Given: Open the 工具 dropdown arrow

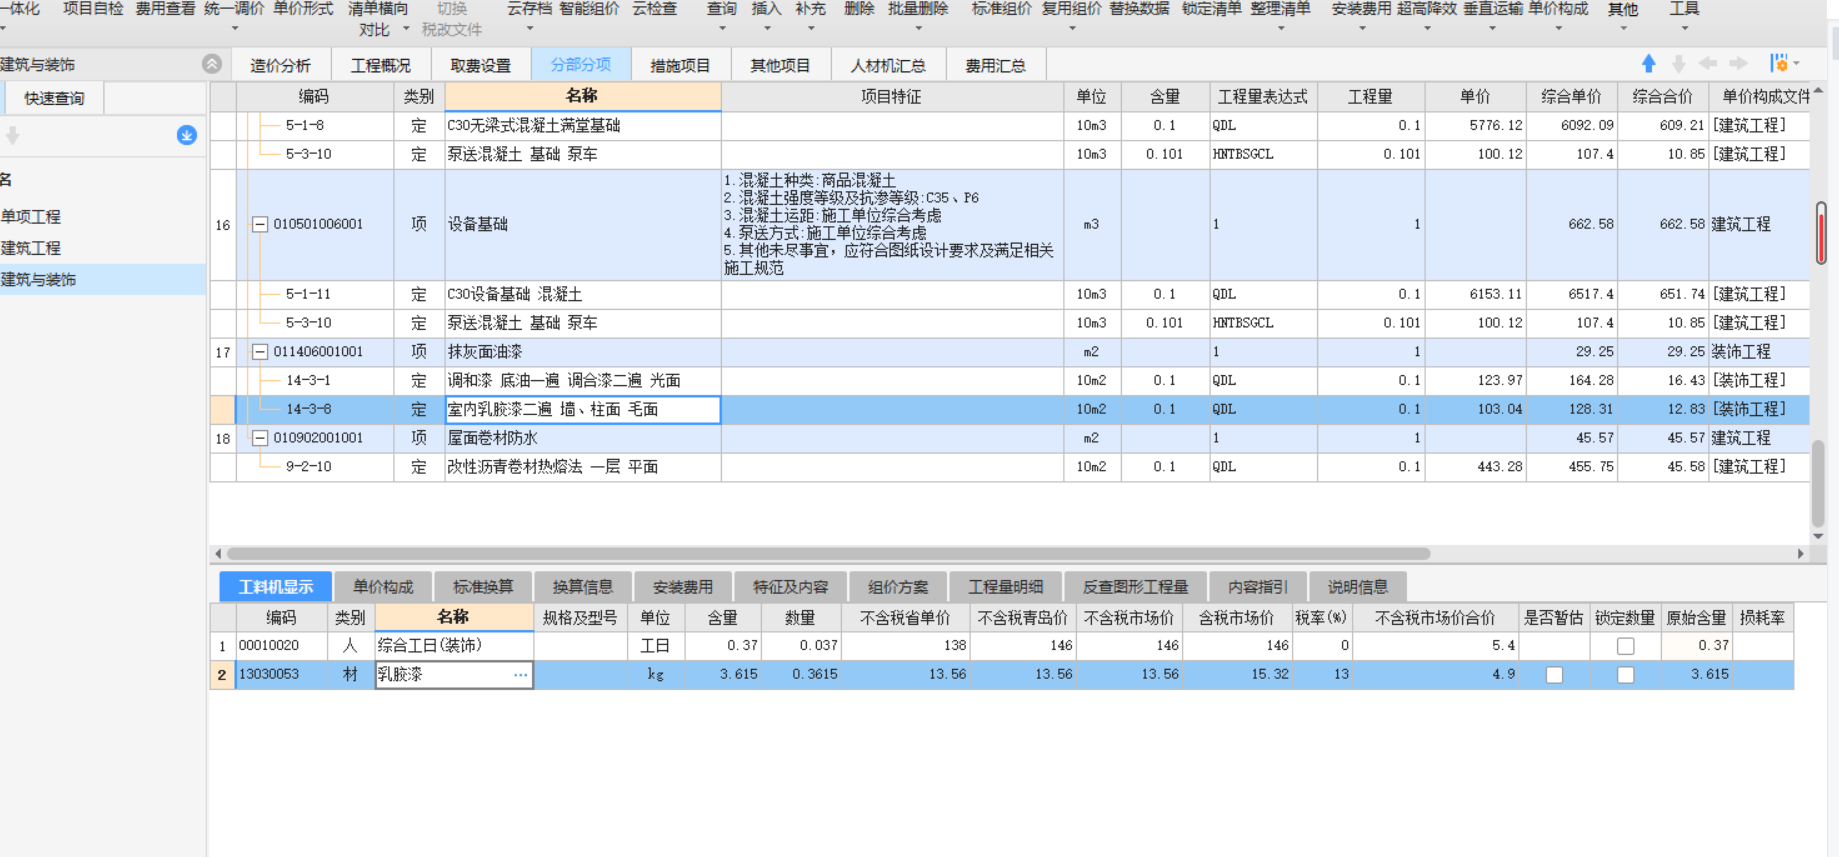Looking at the screenshot, I should click(x=1685, y=29).
